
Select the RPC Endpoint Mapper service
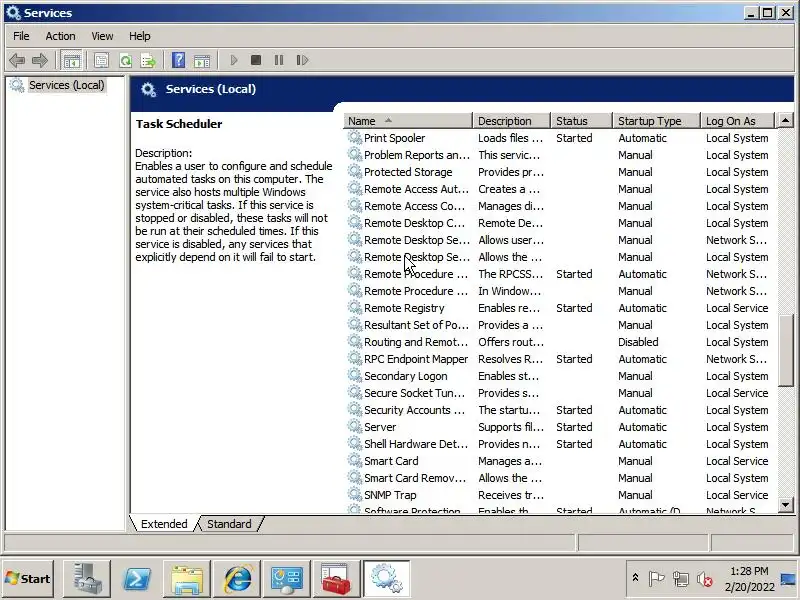coord(560,359)
